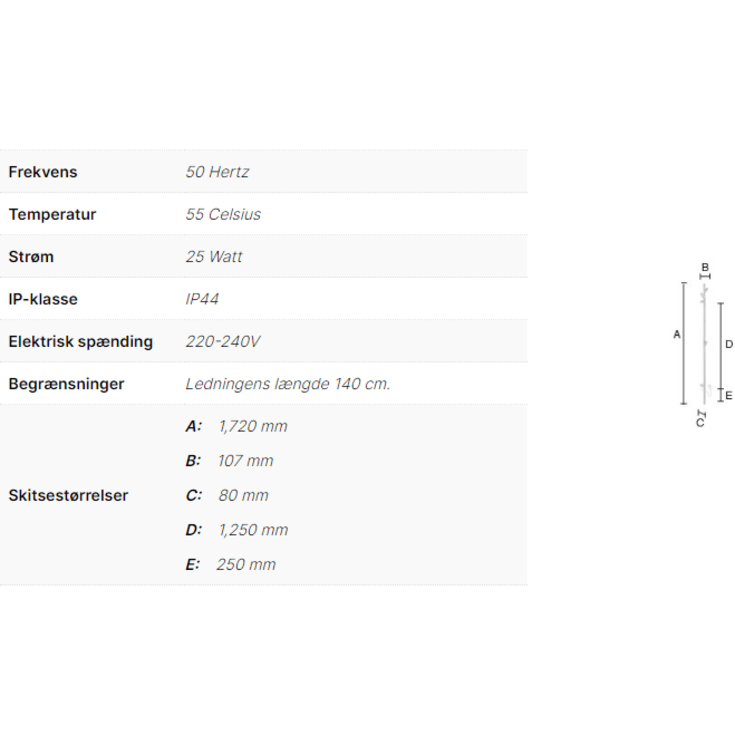Open the product dimension sketch diagram
This screenshot has width=735, height=735.
(703, 345)
